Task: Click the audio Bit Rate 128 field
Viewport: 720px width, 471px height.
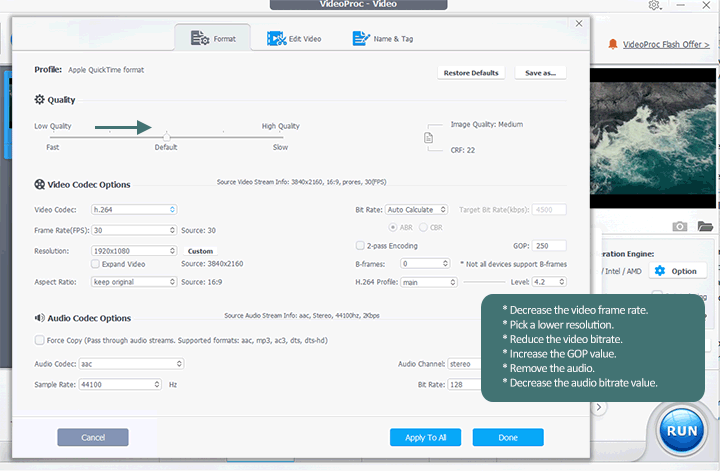Action: (464, 384)
